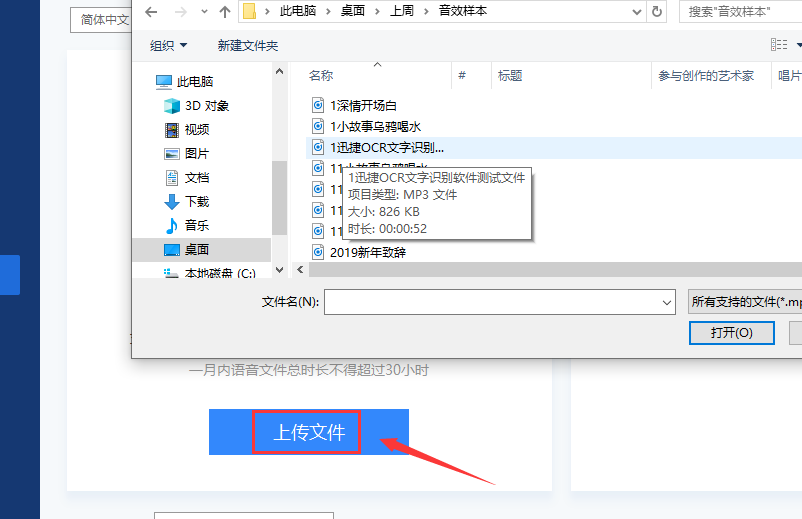This screenshot has height=519, width=802.
Task: Select file 1迅捷OCR文字识别...
Action: 387,147
